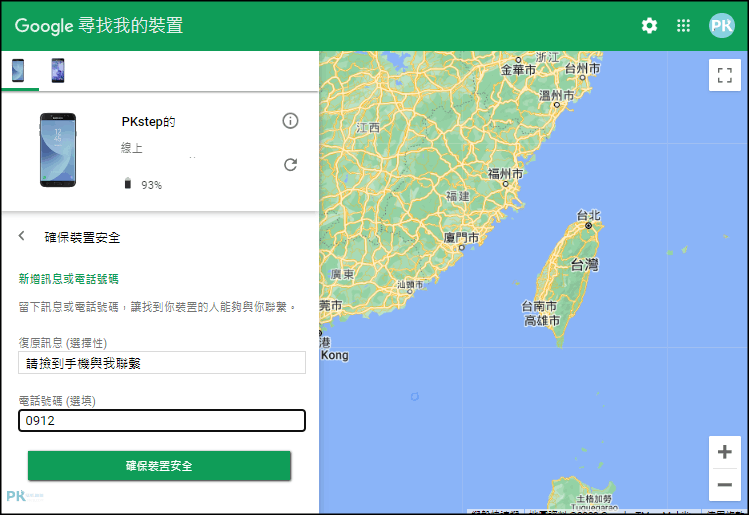Click the phone number field
This screenshot has height=515, width=749.
coord(162,420)
